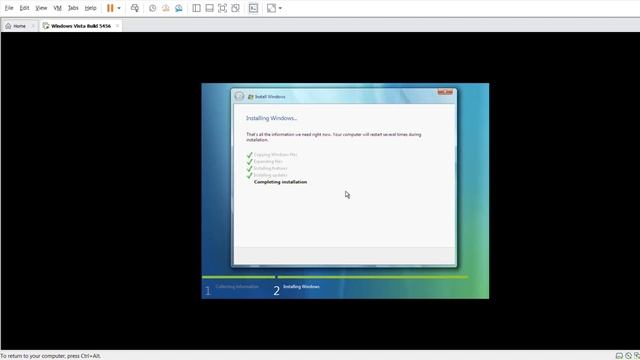The height and width of the screenshot is (360, 640).
Task: Expand the power options dropdown arrow
Action: (x=119, y=8)
